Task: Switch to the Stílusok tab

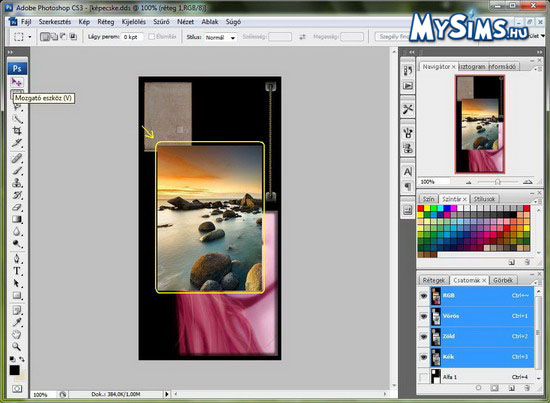Action: [484, 199]
